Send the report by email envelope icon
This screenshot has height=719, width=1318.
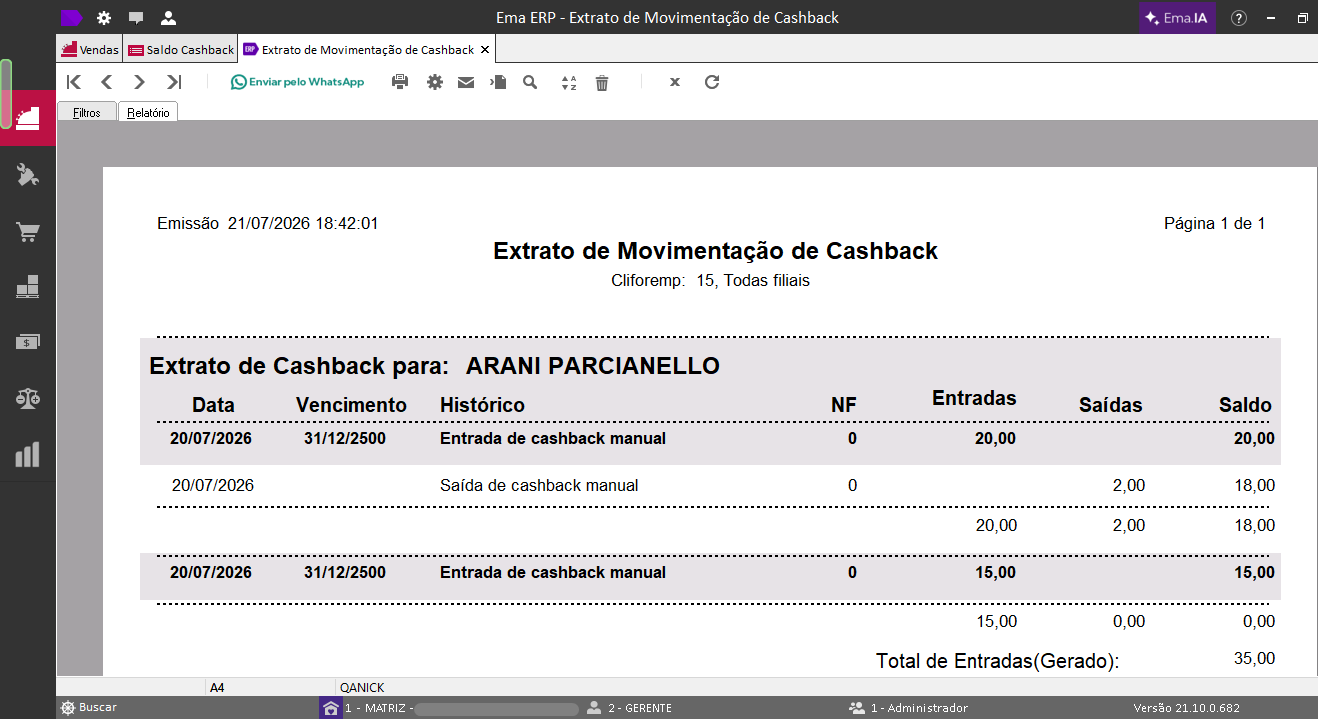466,82
